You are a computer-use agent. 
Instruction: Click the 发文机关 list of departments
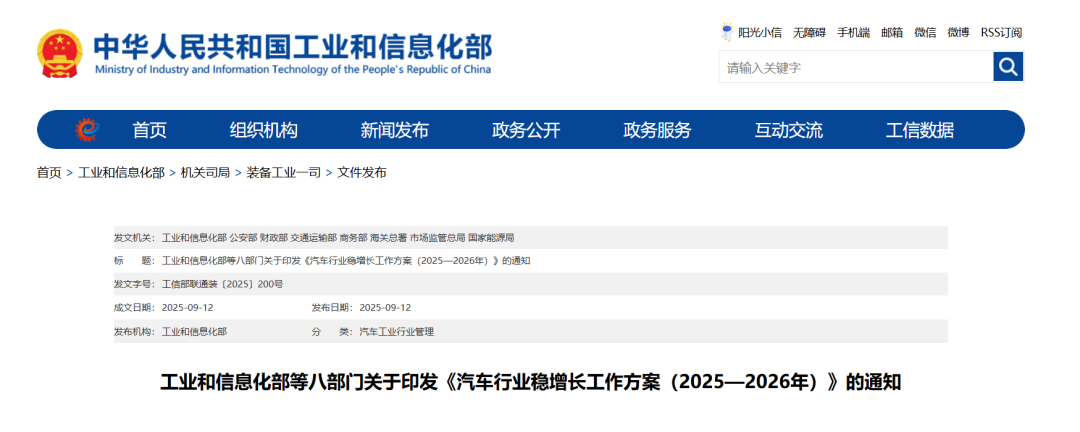coord(338,238)
